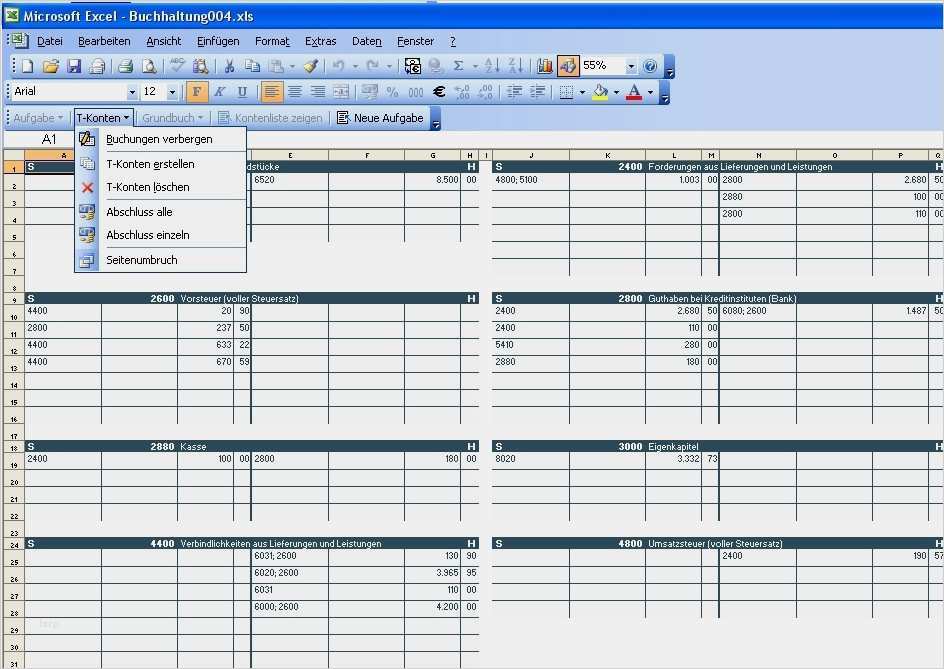Click the Euro currency format icon
This screenshot has height=669, width=944.
coord(438,92)
